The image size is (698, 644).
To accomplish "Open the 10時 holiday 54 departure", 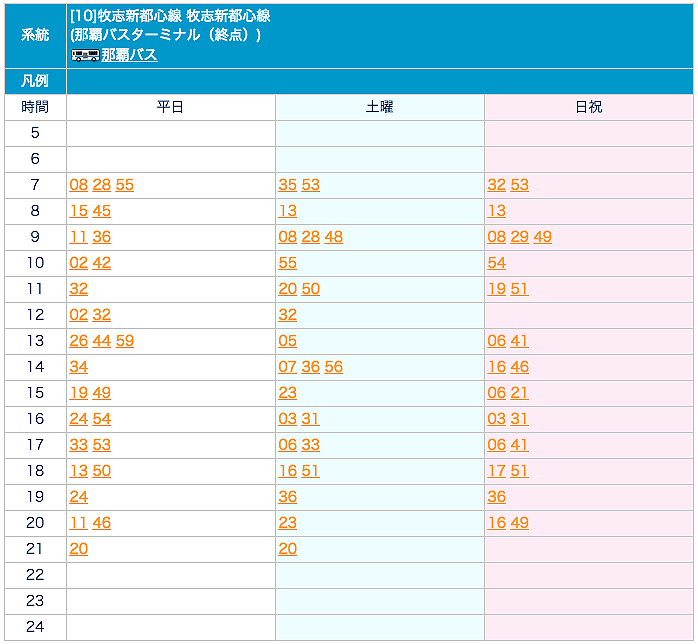I will pyautogui.click(x=496, y=263).
